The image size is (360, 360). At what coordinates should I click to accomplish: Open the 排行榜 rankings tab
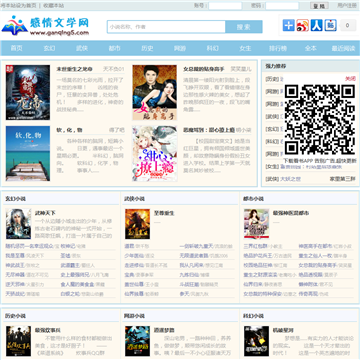point(278,48)
